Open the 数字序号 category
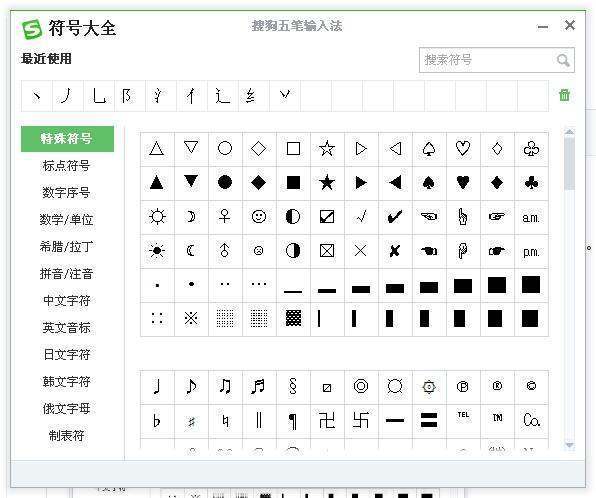Viewport: 596px width, 498px height. click(x=67, y=193)
